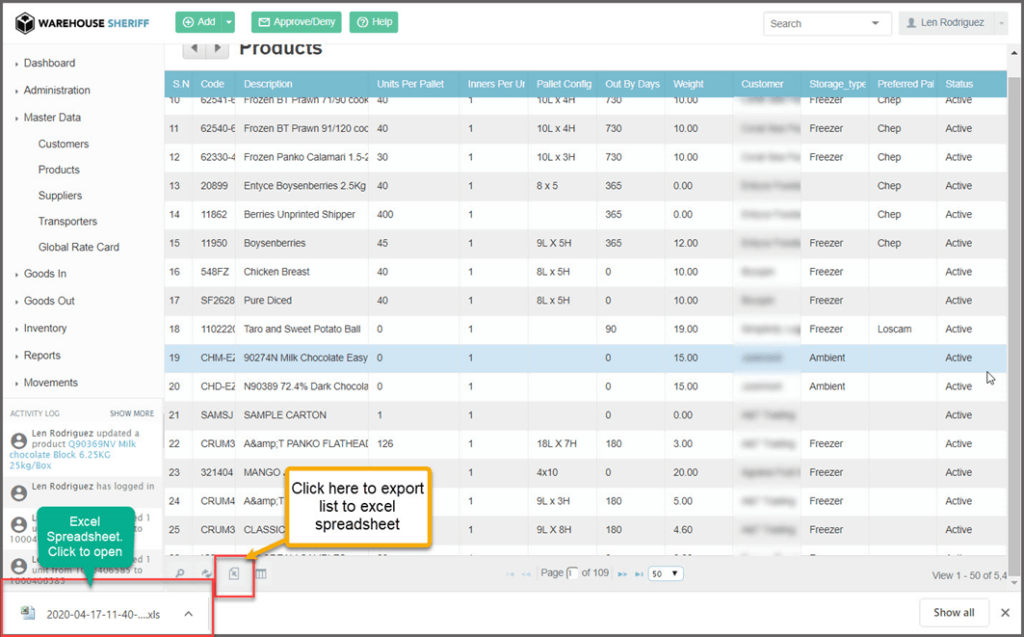Click SHOW MORE in the activity log

[x=132, y=413]
